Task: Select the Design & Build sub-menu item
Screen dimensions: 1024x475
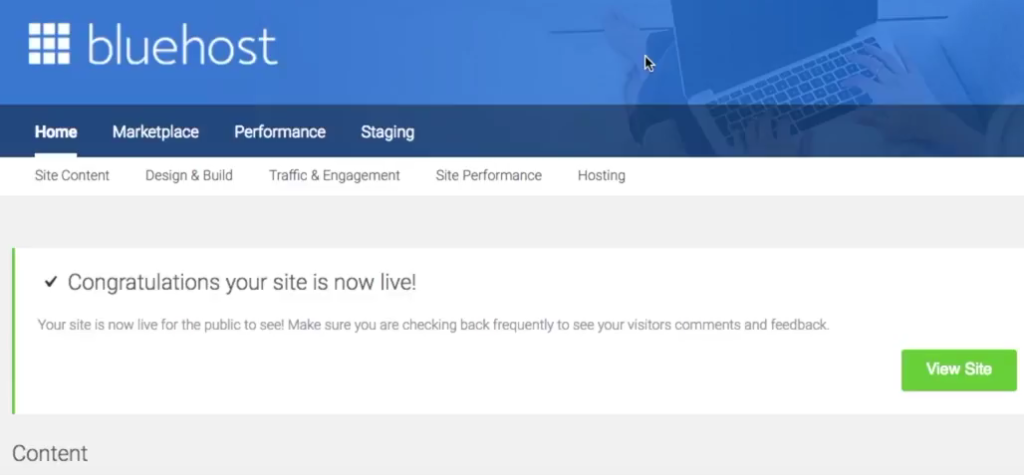Action: (189, 175)
